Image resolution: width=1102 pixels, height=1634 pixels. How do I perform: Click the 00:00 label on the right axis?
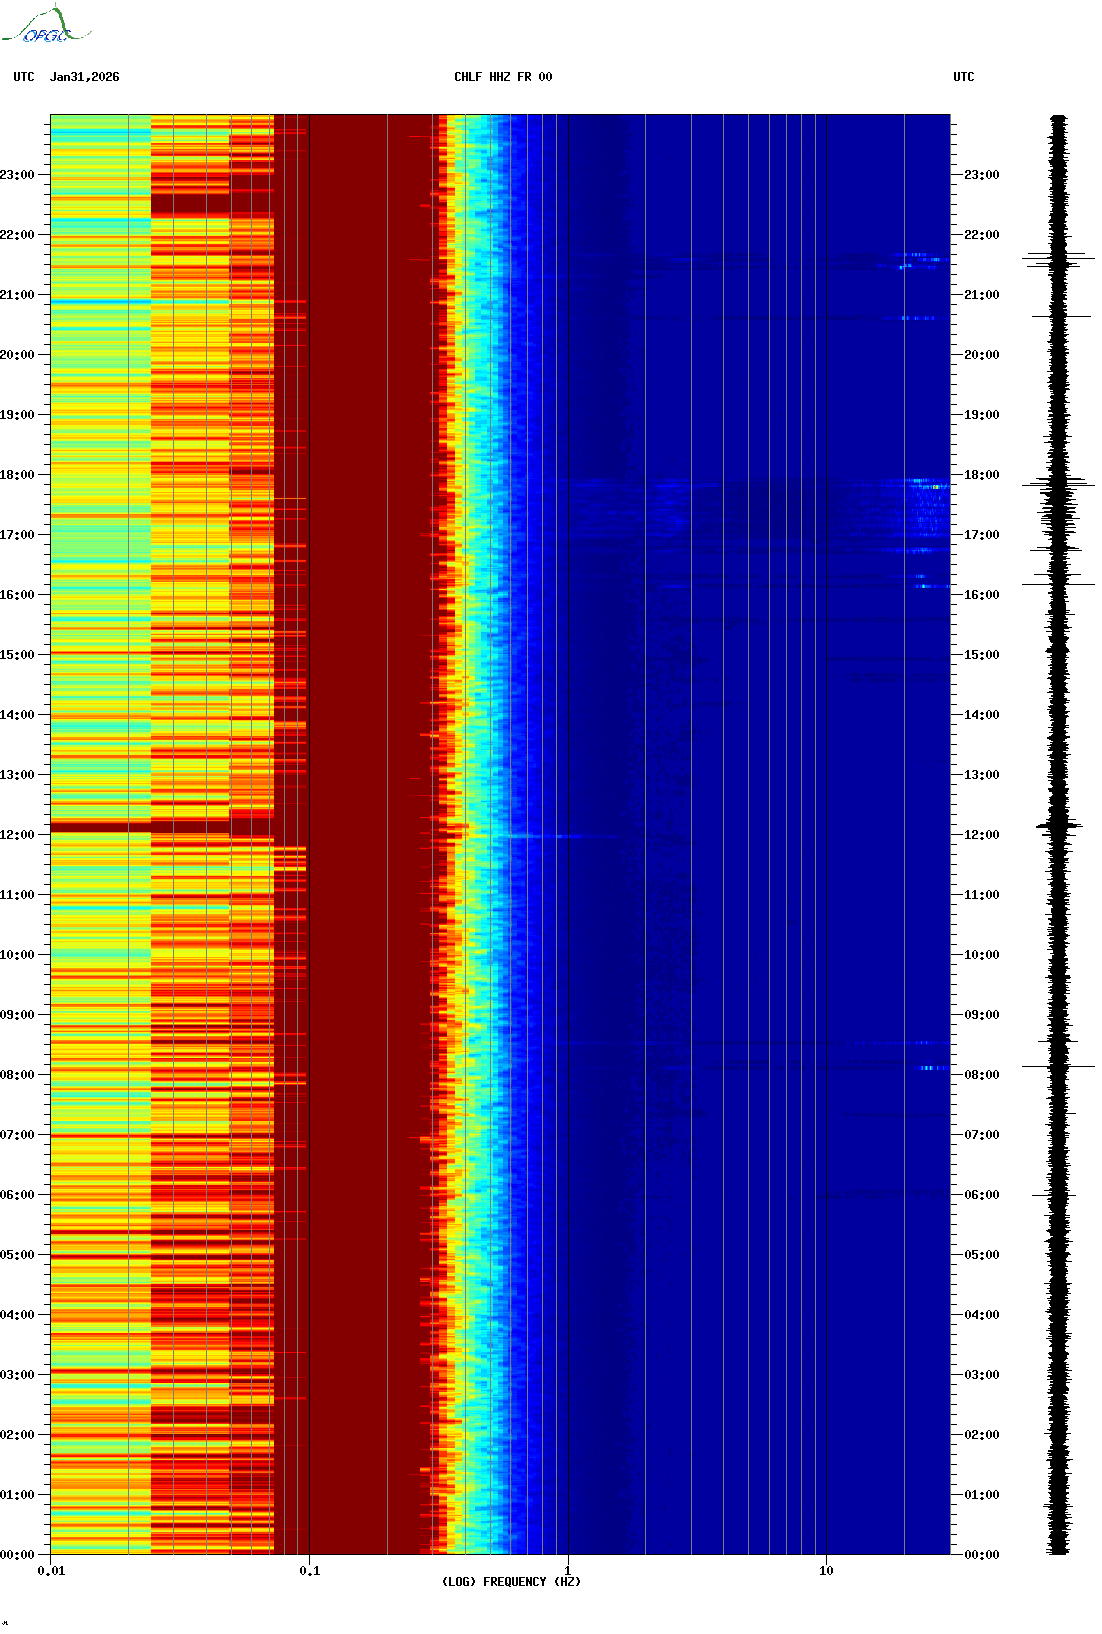(981, 1555)
